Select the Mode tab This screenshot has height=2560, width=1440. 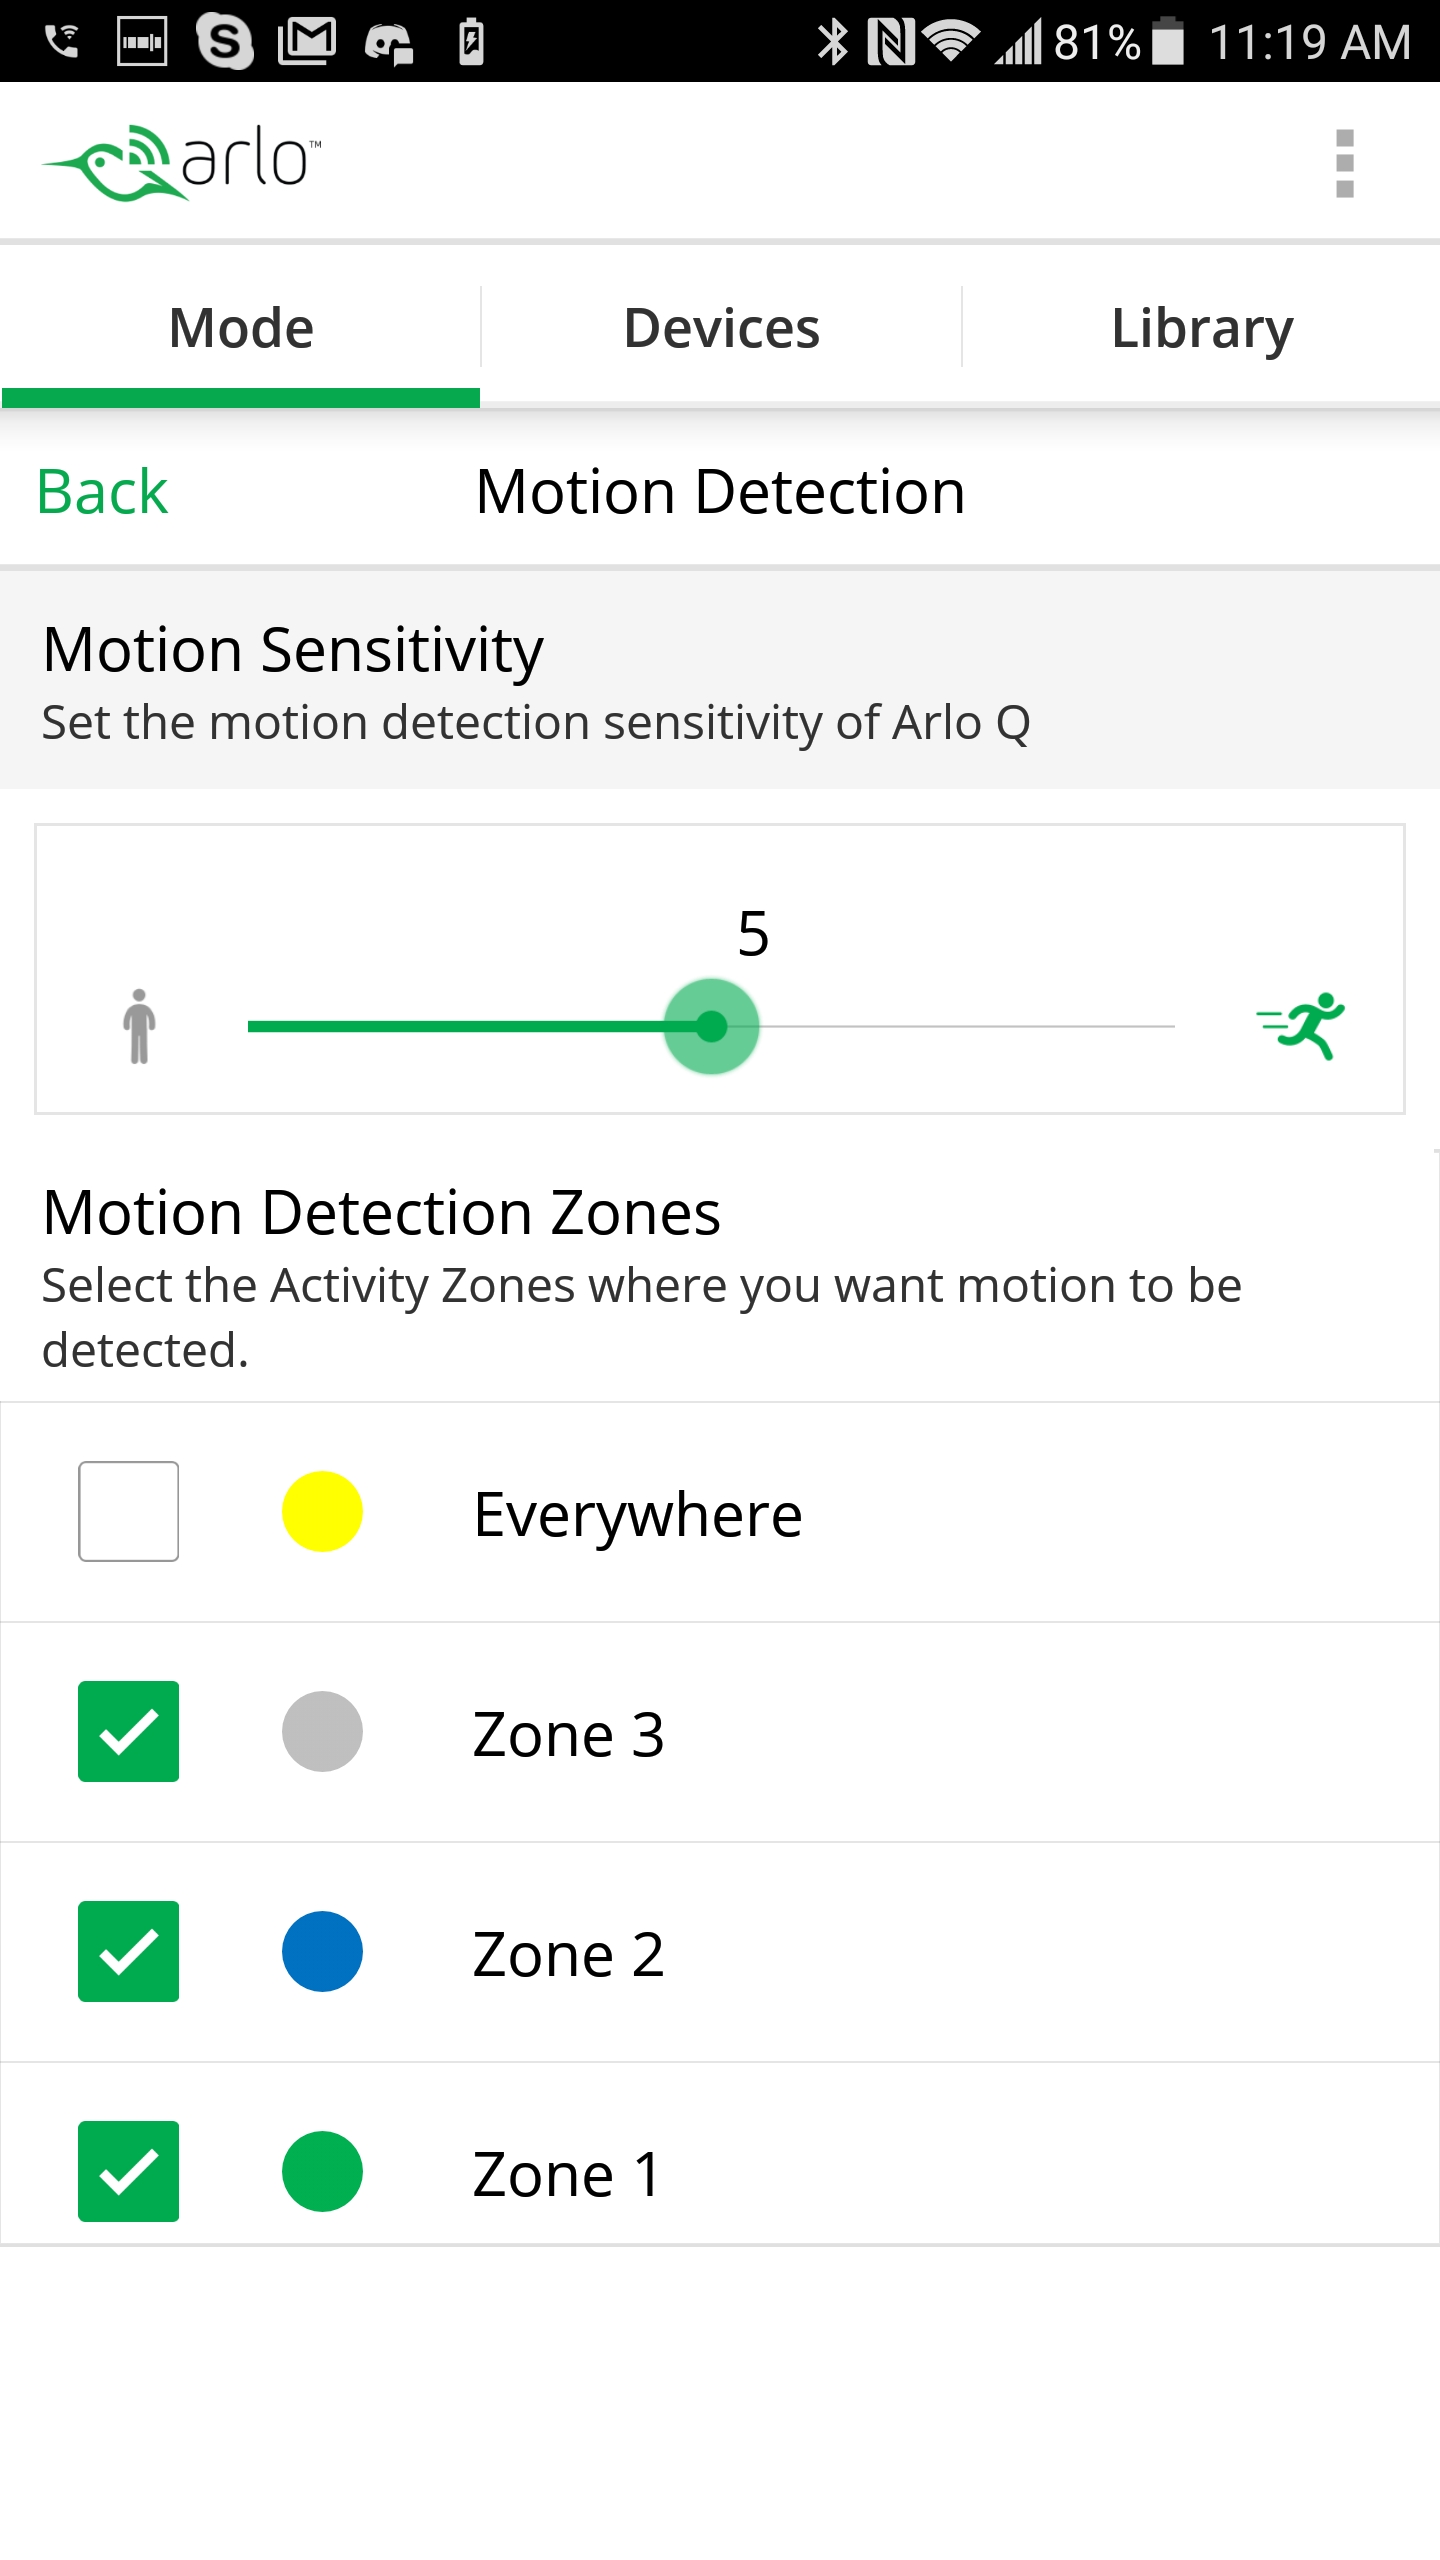[241, 328]
